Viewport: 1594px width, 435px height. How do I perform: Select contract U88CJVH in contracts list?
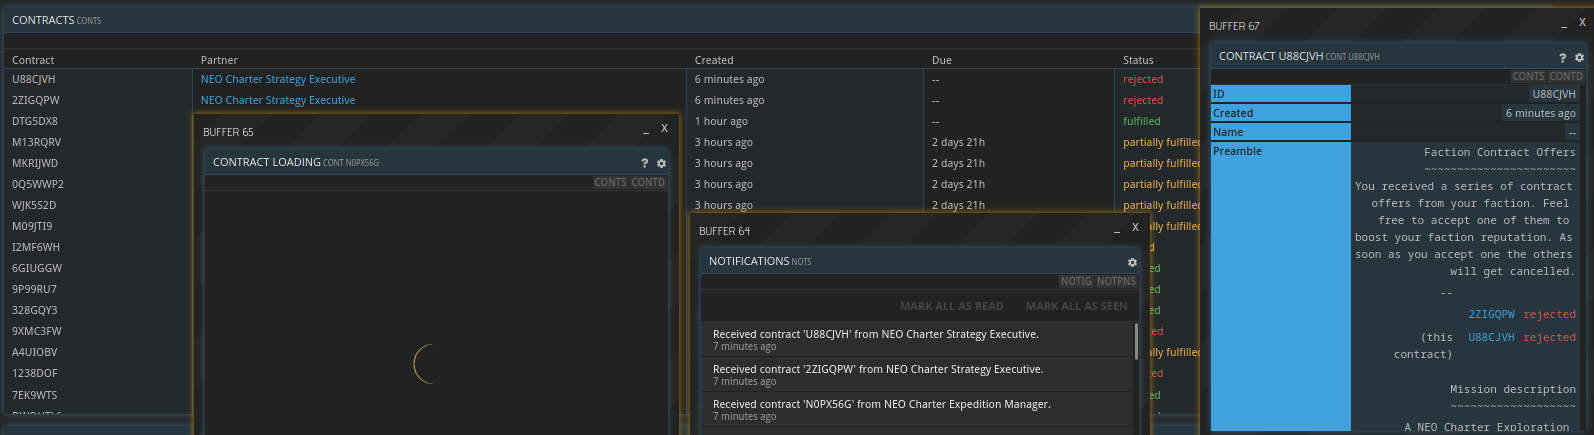34,79
